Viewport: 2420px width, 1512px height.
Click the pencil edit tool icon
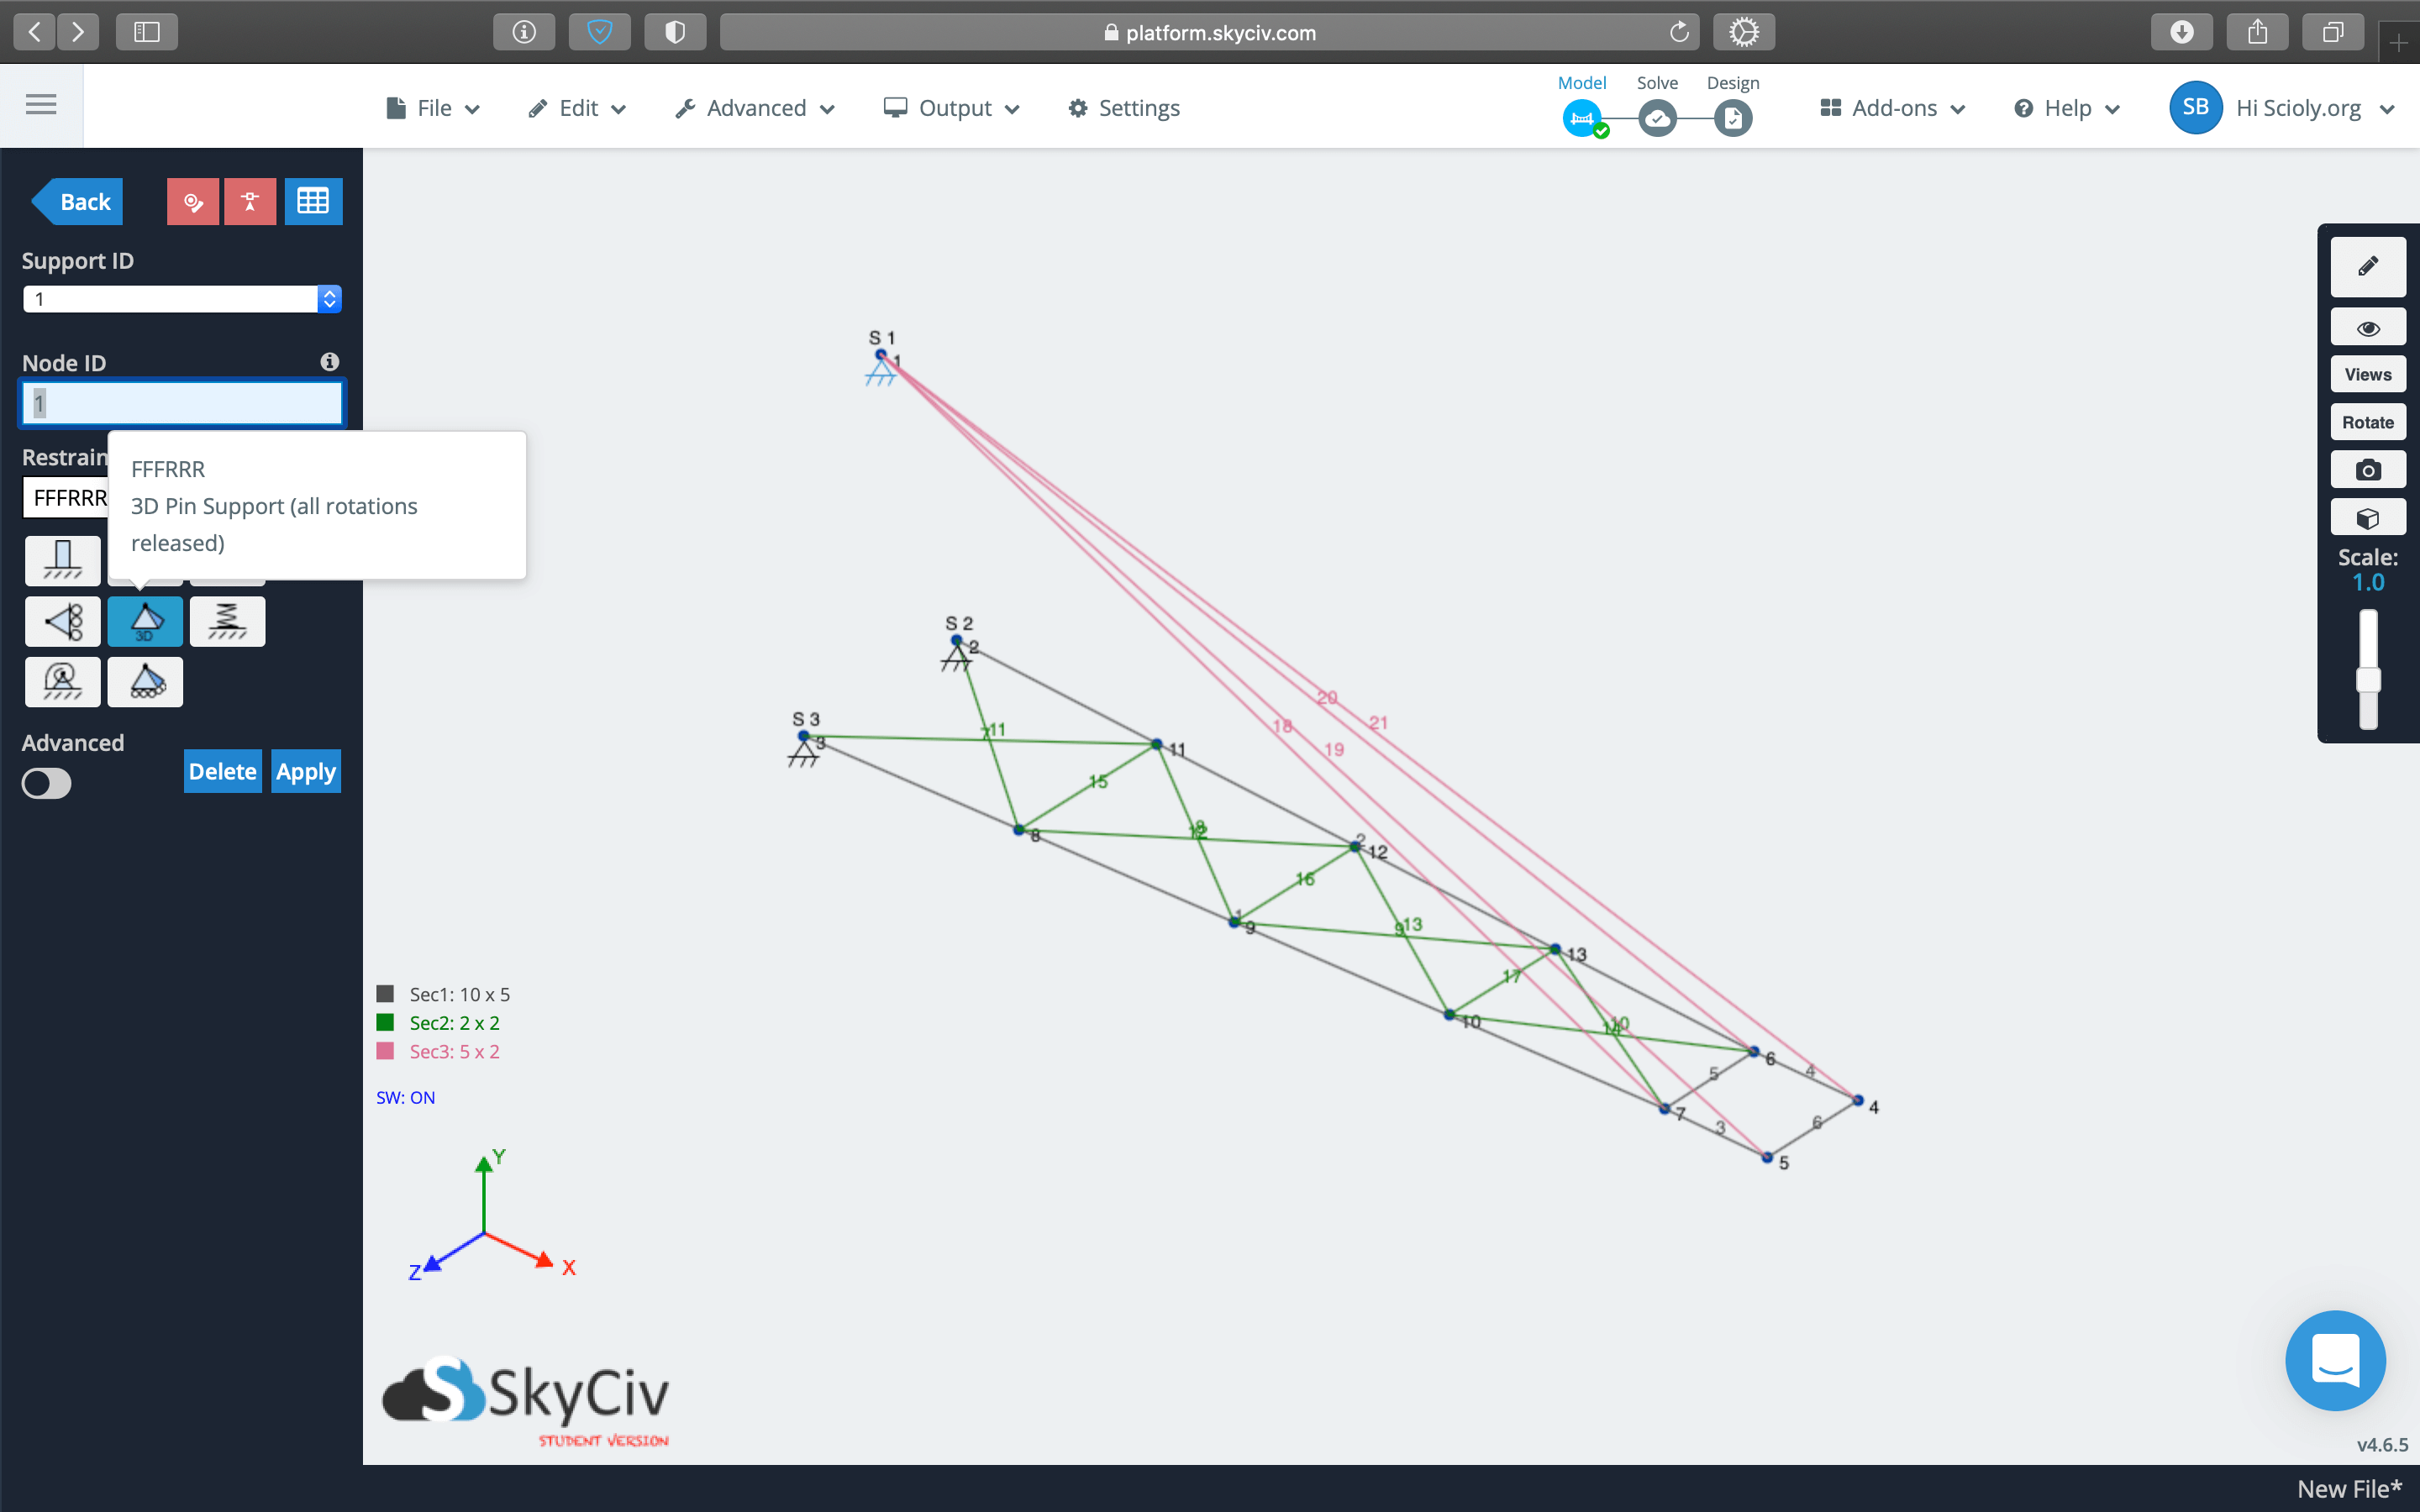coord(2367,267)
